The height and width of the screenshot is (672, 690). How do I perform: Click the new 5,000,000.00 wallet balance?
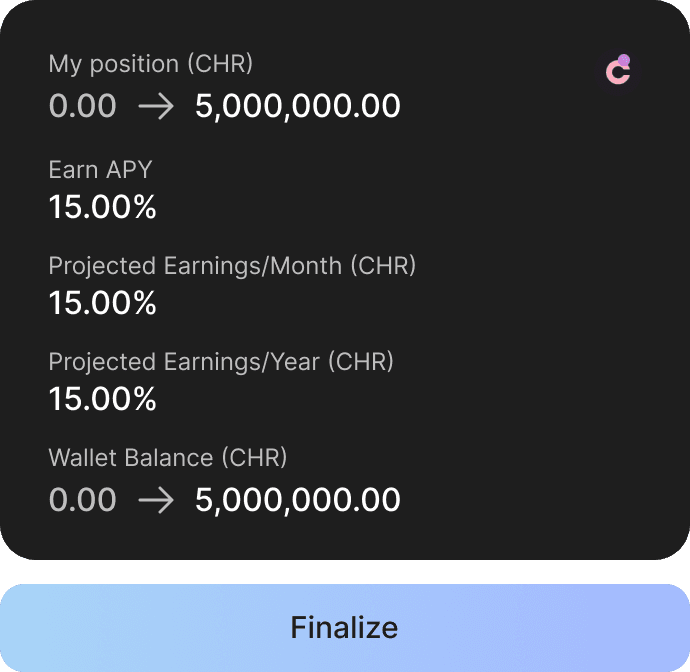click(298, 500)
